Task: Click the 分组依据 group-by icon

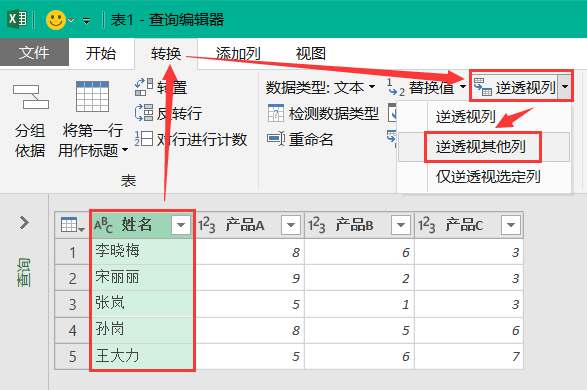Action: point(31,97)
